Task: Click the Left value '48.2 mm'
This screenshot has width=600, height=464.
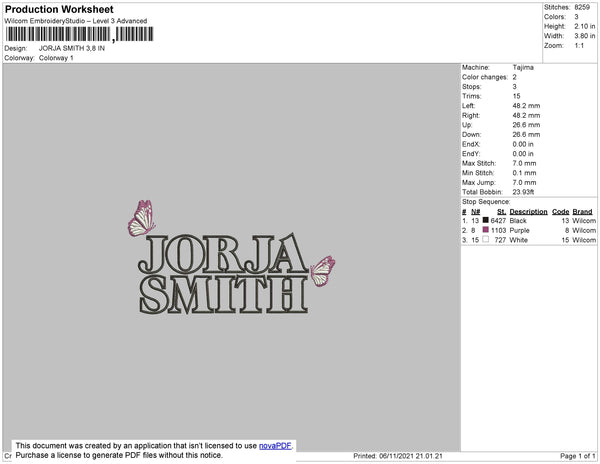Action: coord(526,106)
